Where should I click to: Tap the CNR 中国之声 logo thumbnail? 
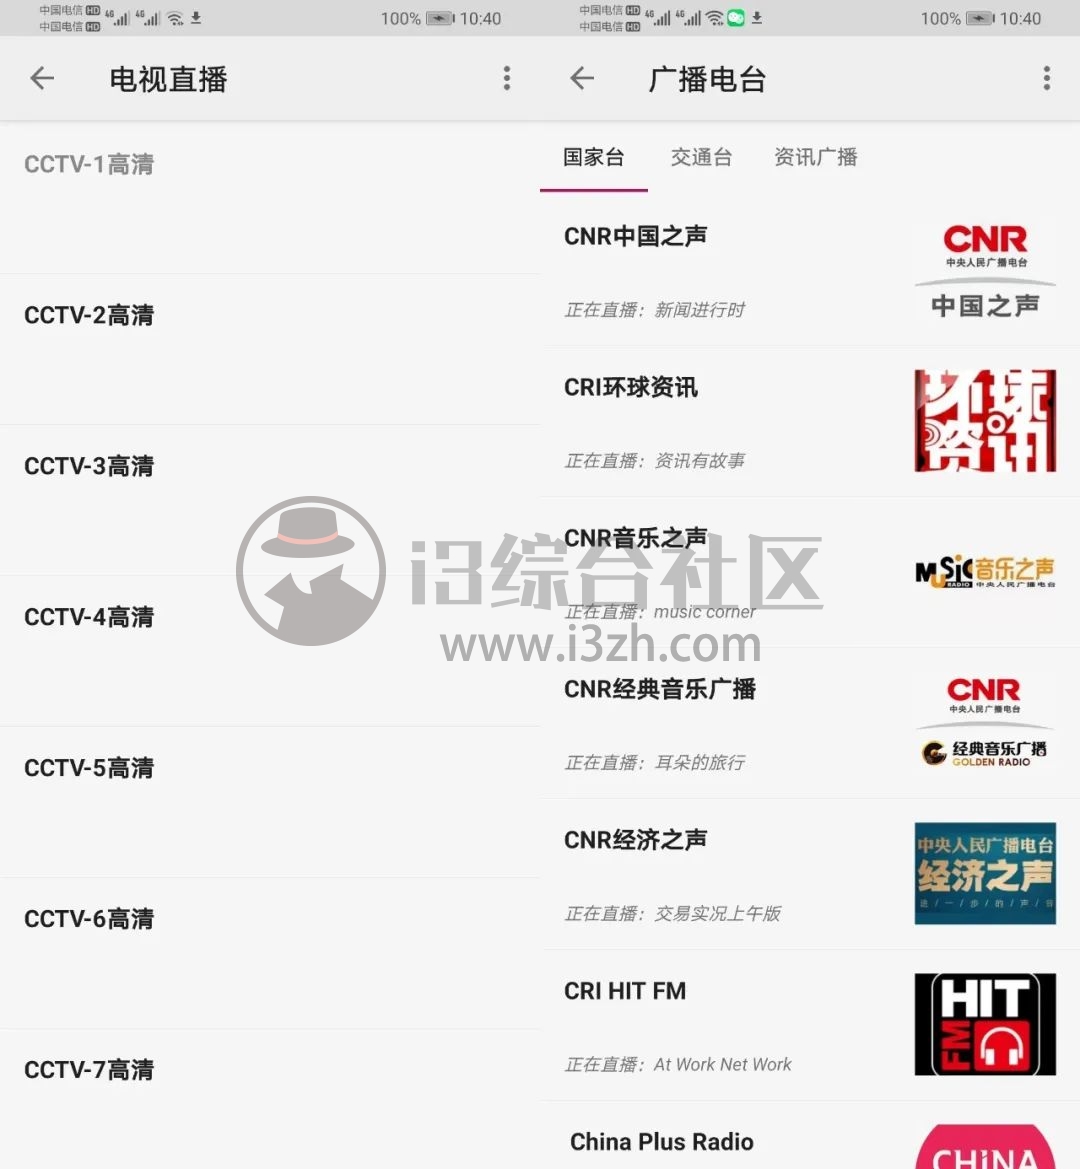[x=985, y=271]
